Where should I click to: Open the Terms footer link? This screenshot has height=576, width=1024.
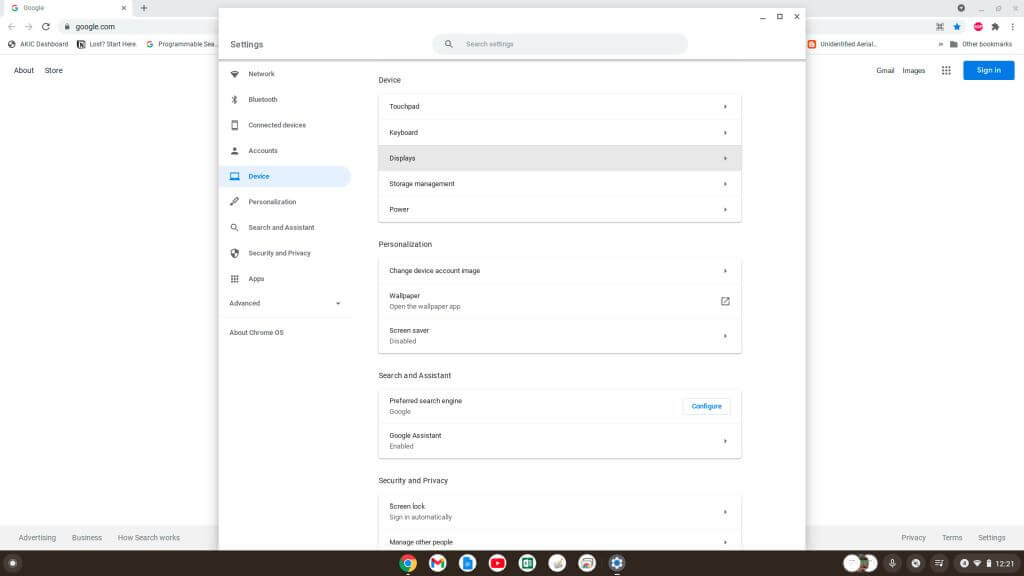tap(952, 537)
